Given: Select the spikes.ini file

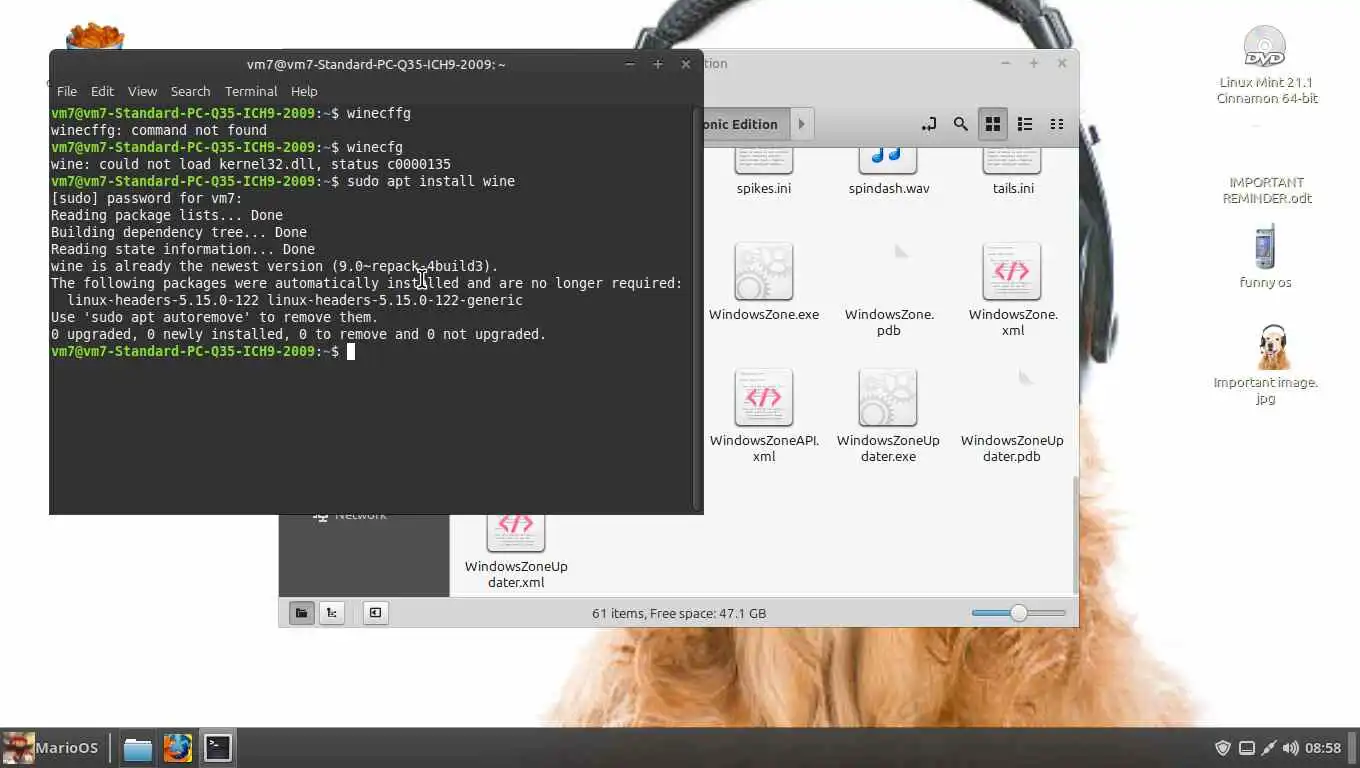Looking at the screenshot, I should 764,170.
